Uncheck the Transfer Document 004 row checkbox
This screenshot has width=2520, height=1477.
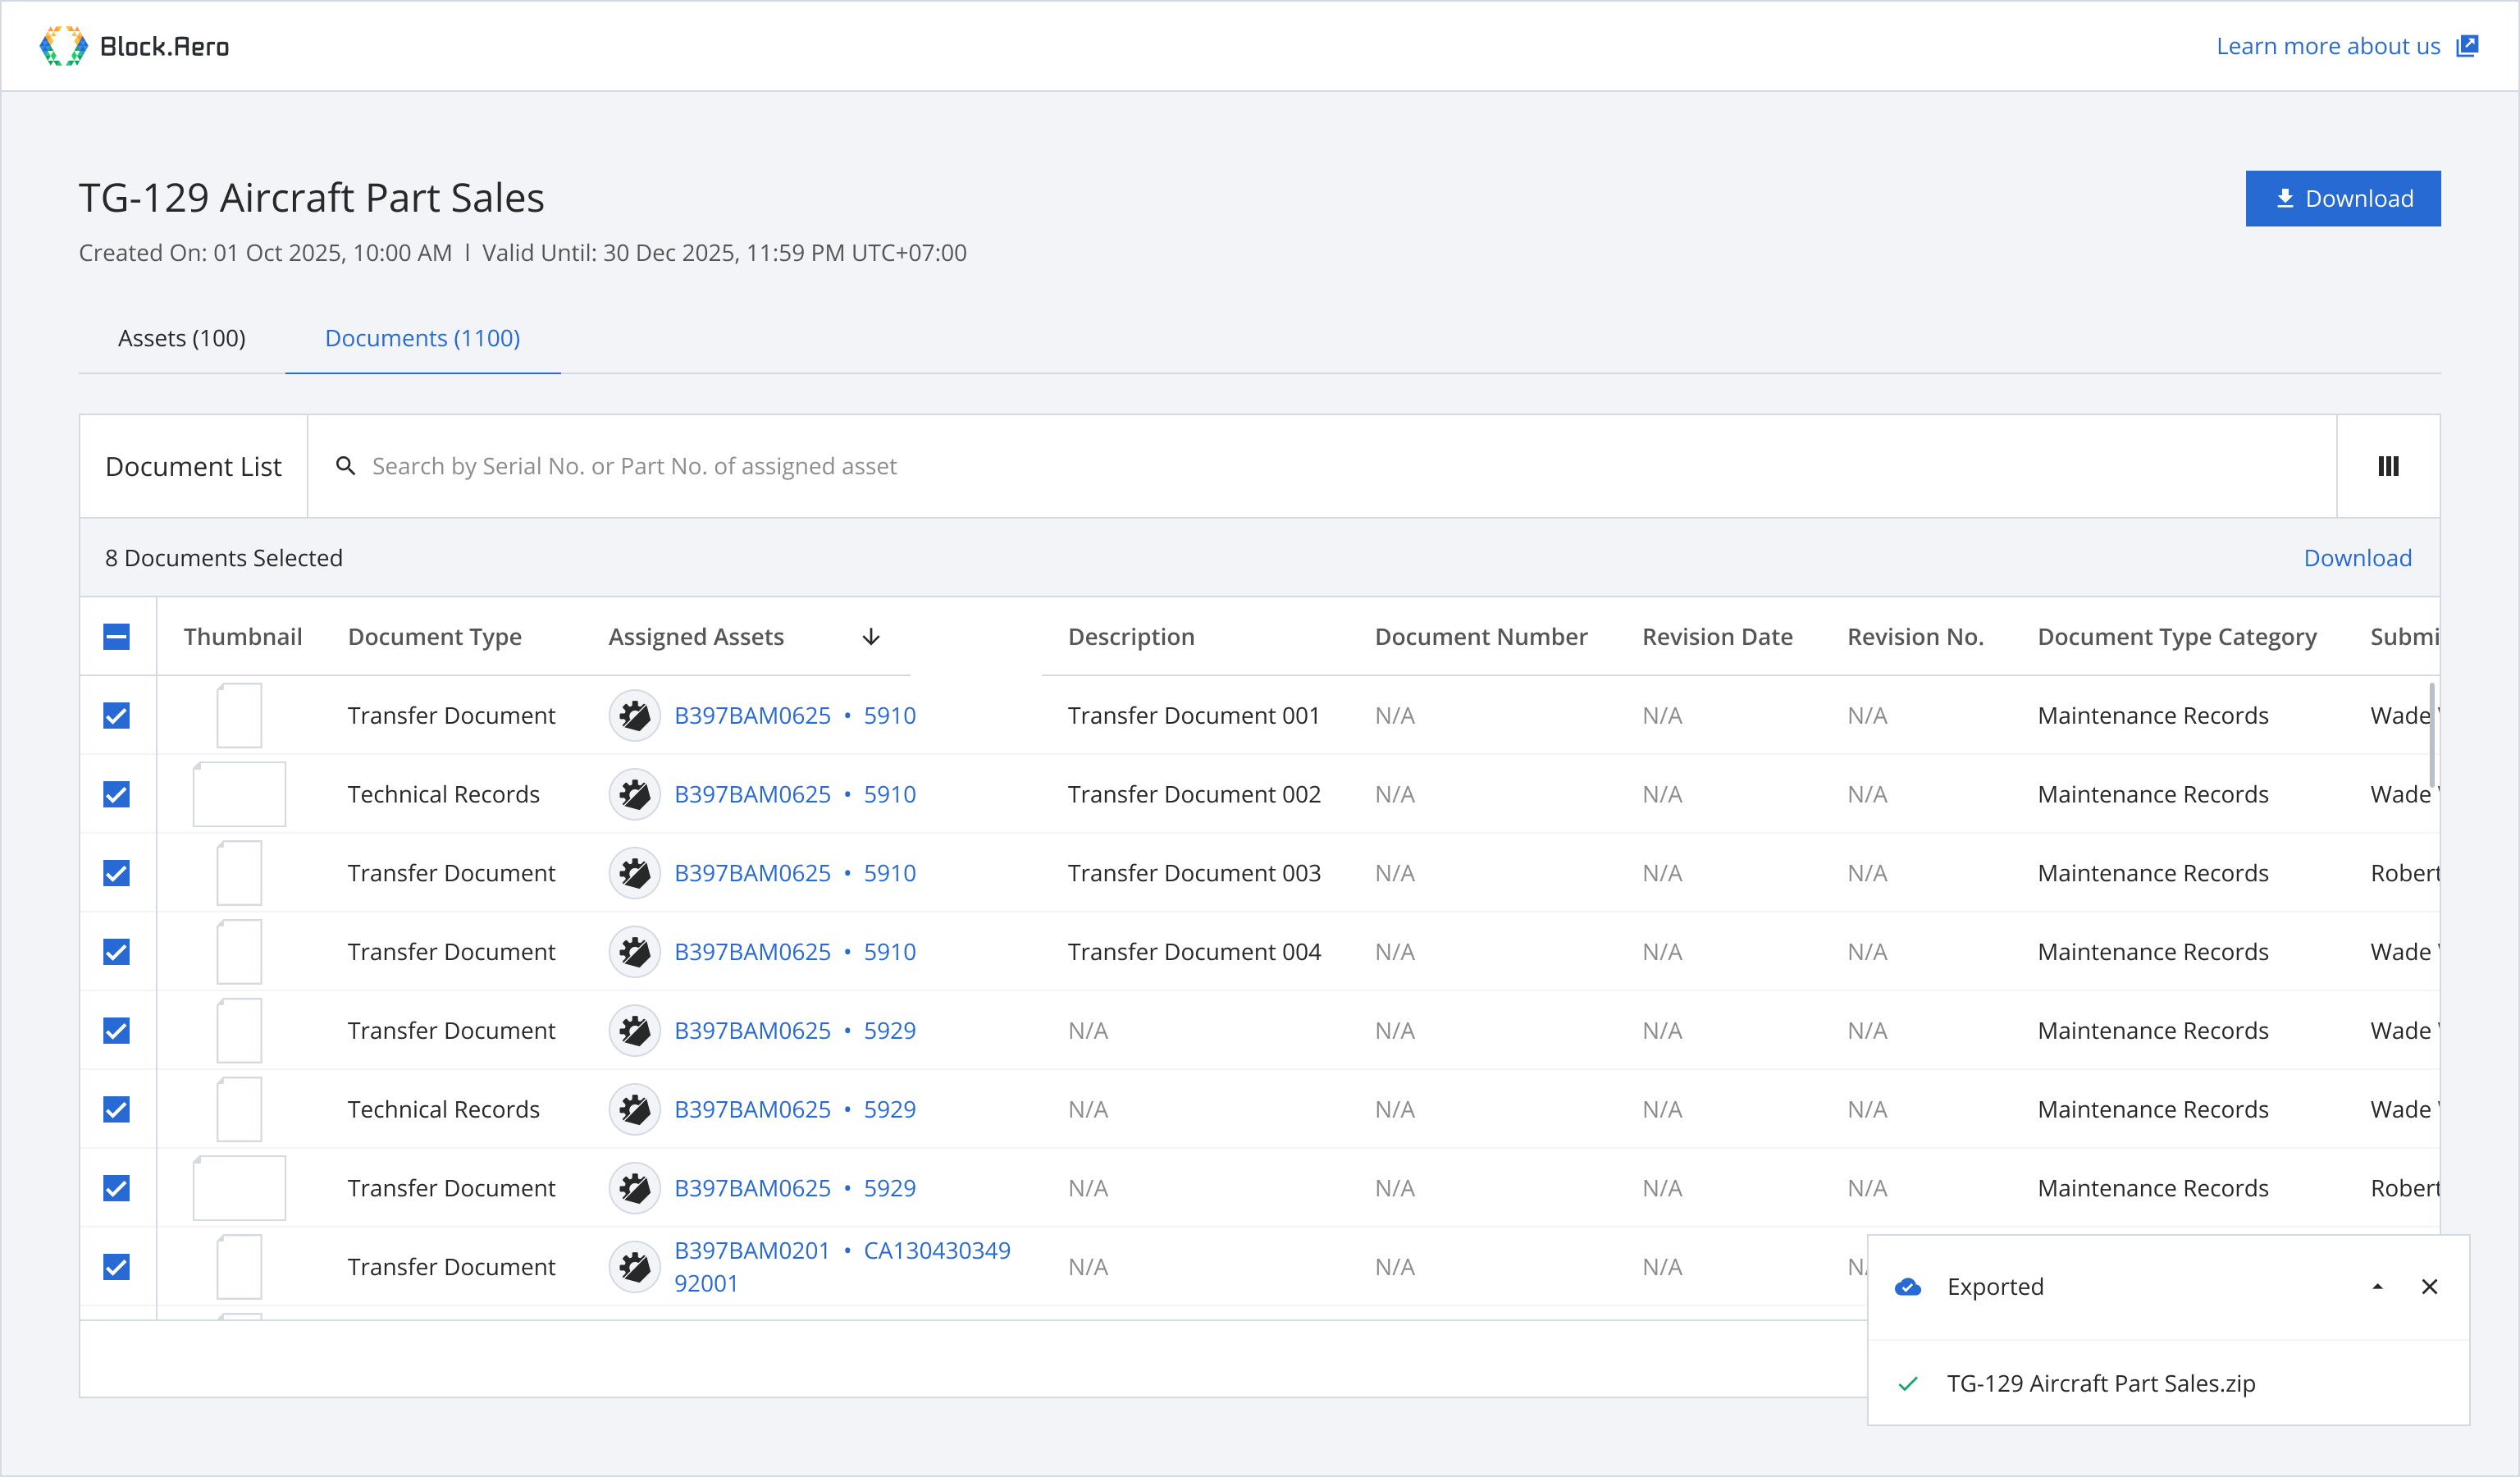point(117,952)
